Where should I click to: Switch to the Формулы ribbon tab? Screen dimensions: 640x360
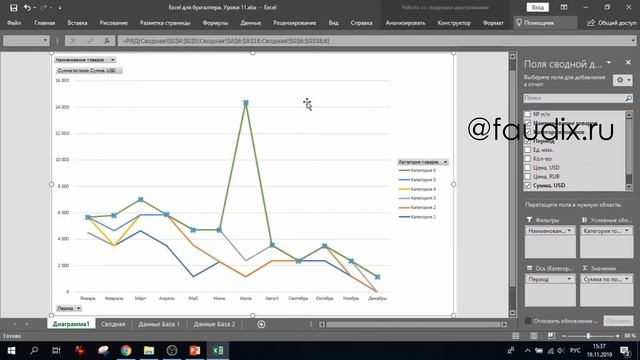click(x=215, y=23)
